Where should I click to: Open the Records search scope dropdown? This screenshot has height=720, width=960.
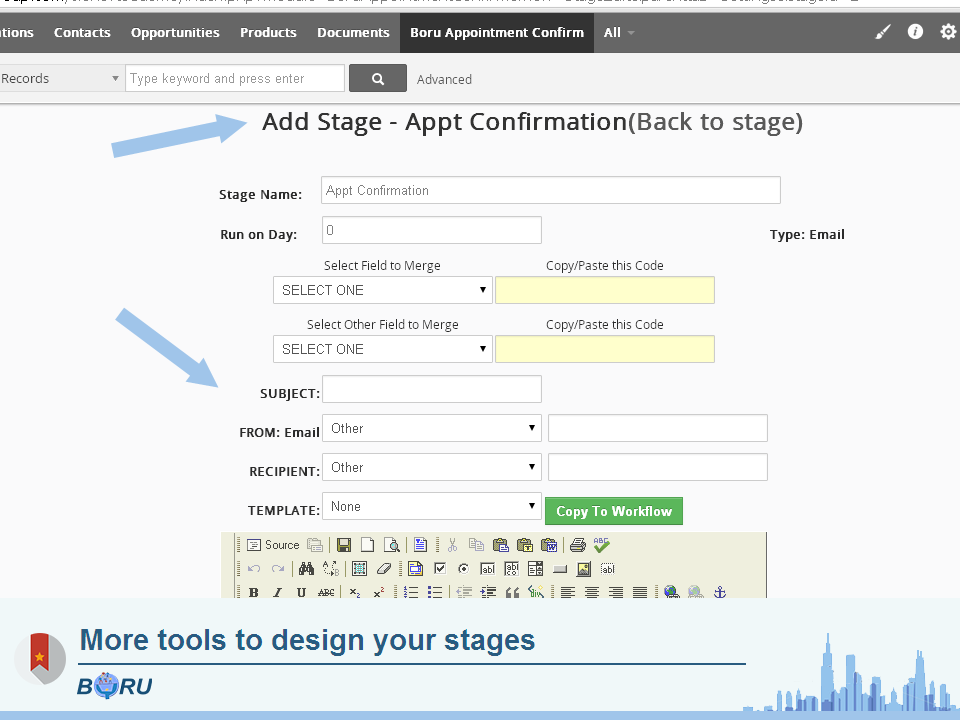click(60, 78)
